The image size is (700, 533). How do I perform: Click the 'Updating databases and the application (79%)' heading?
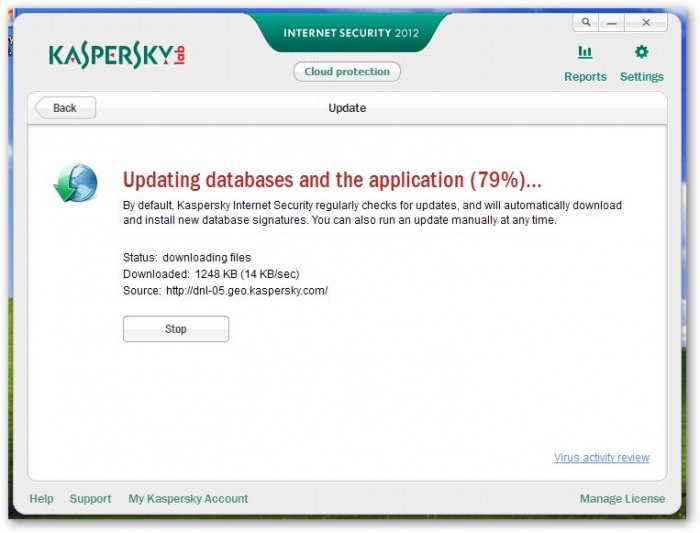point(332,180)
